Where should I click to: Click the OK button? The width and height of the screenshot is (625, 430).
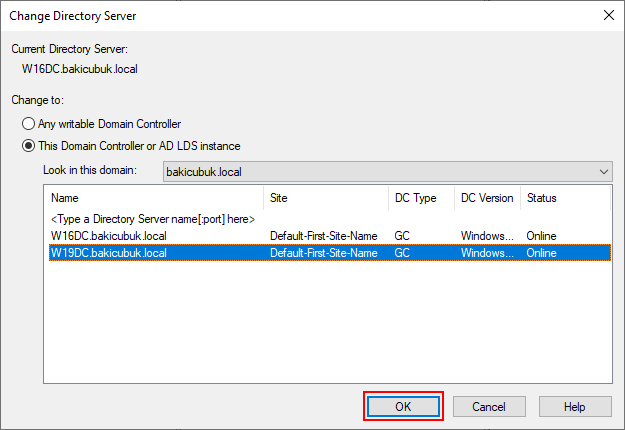[x=403, y=406]
